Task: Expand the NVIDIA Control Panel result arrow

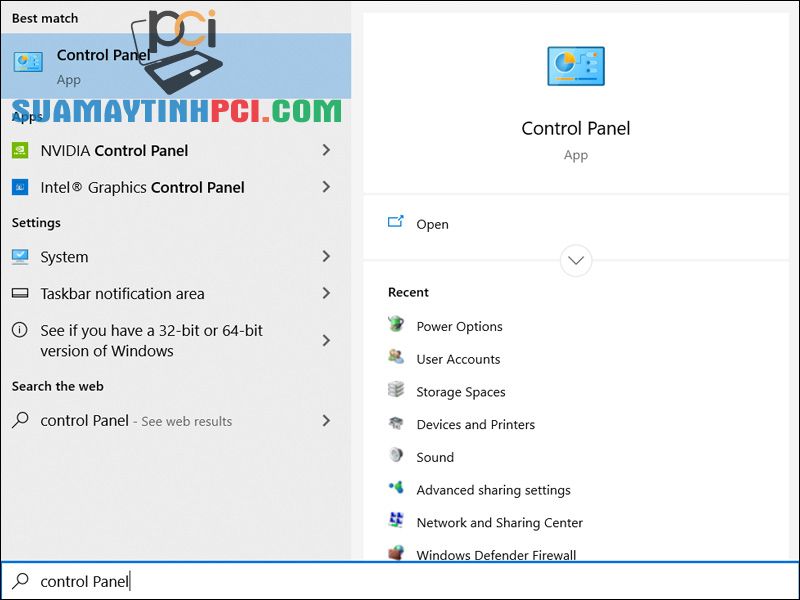Action: click(327, 150)
